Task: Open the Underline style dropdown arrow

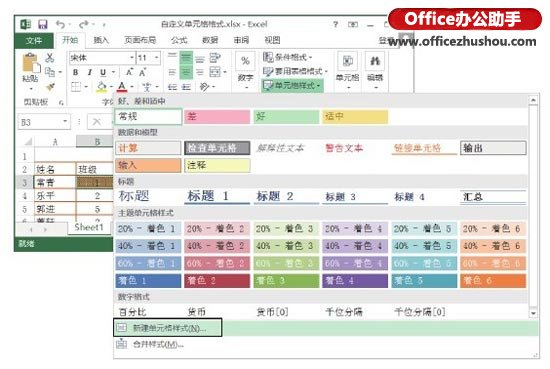Action: pyautogui.click(x=113, y=72)
